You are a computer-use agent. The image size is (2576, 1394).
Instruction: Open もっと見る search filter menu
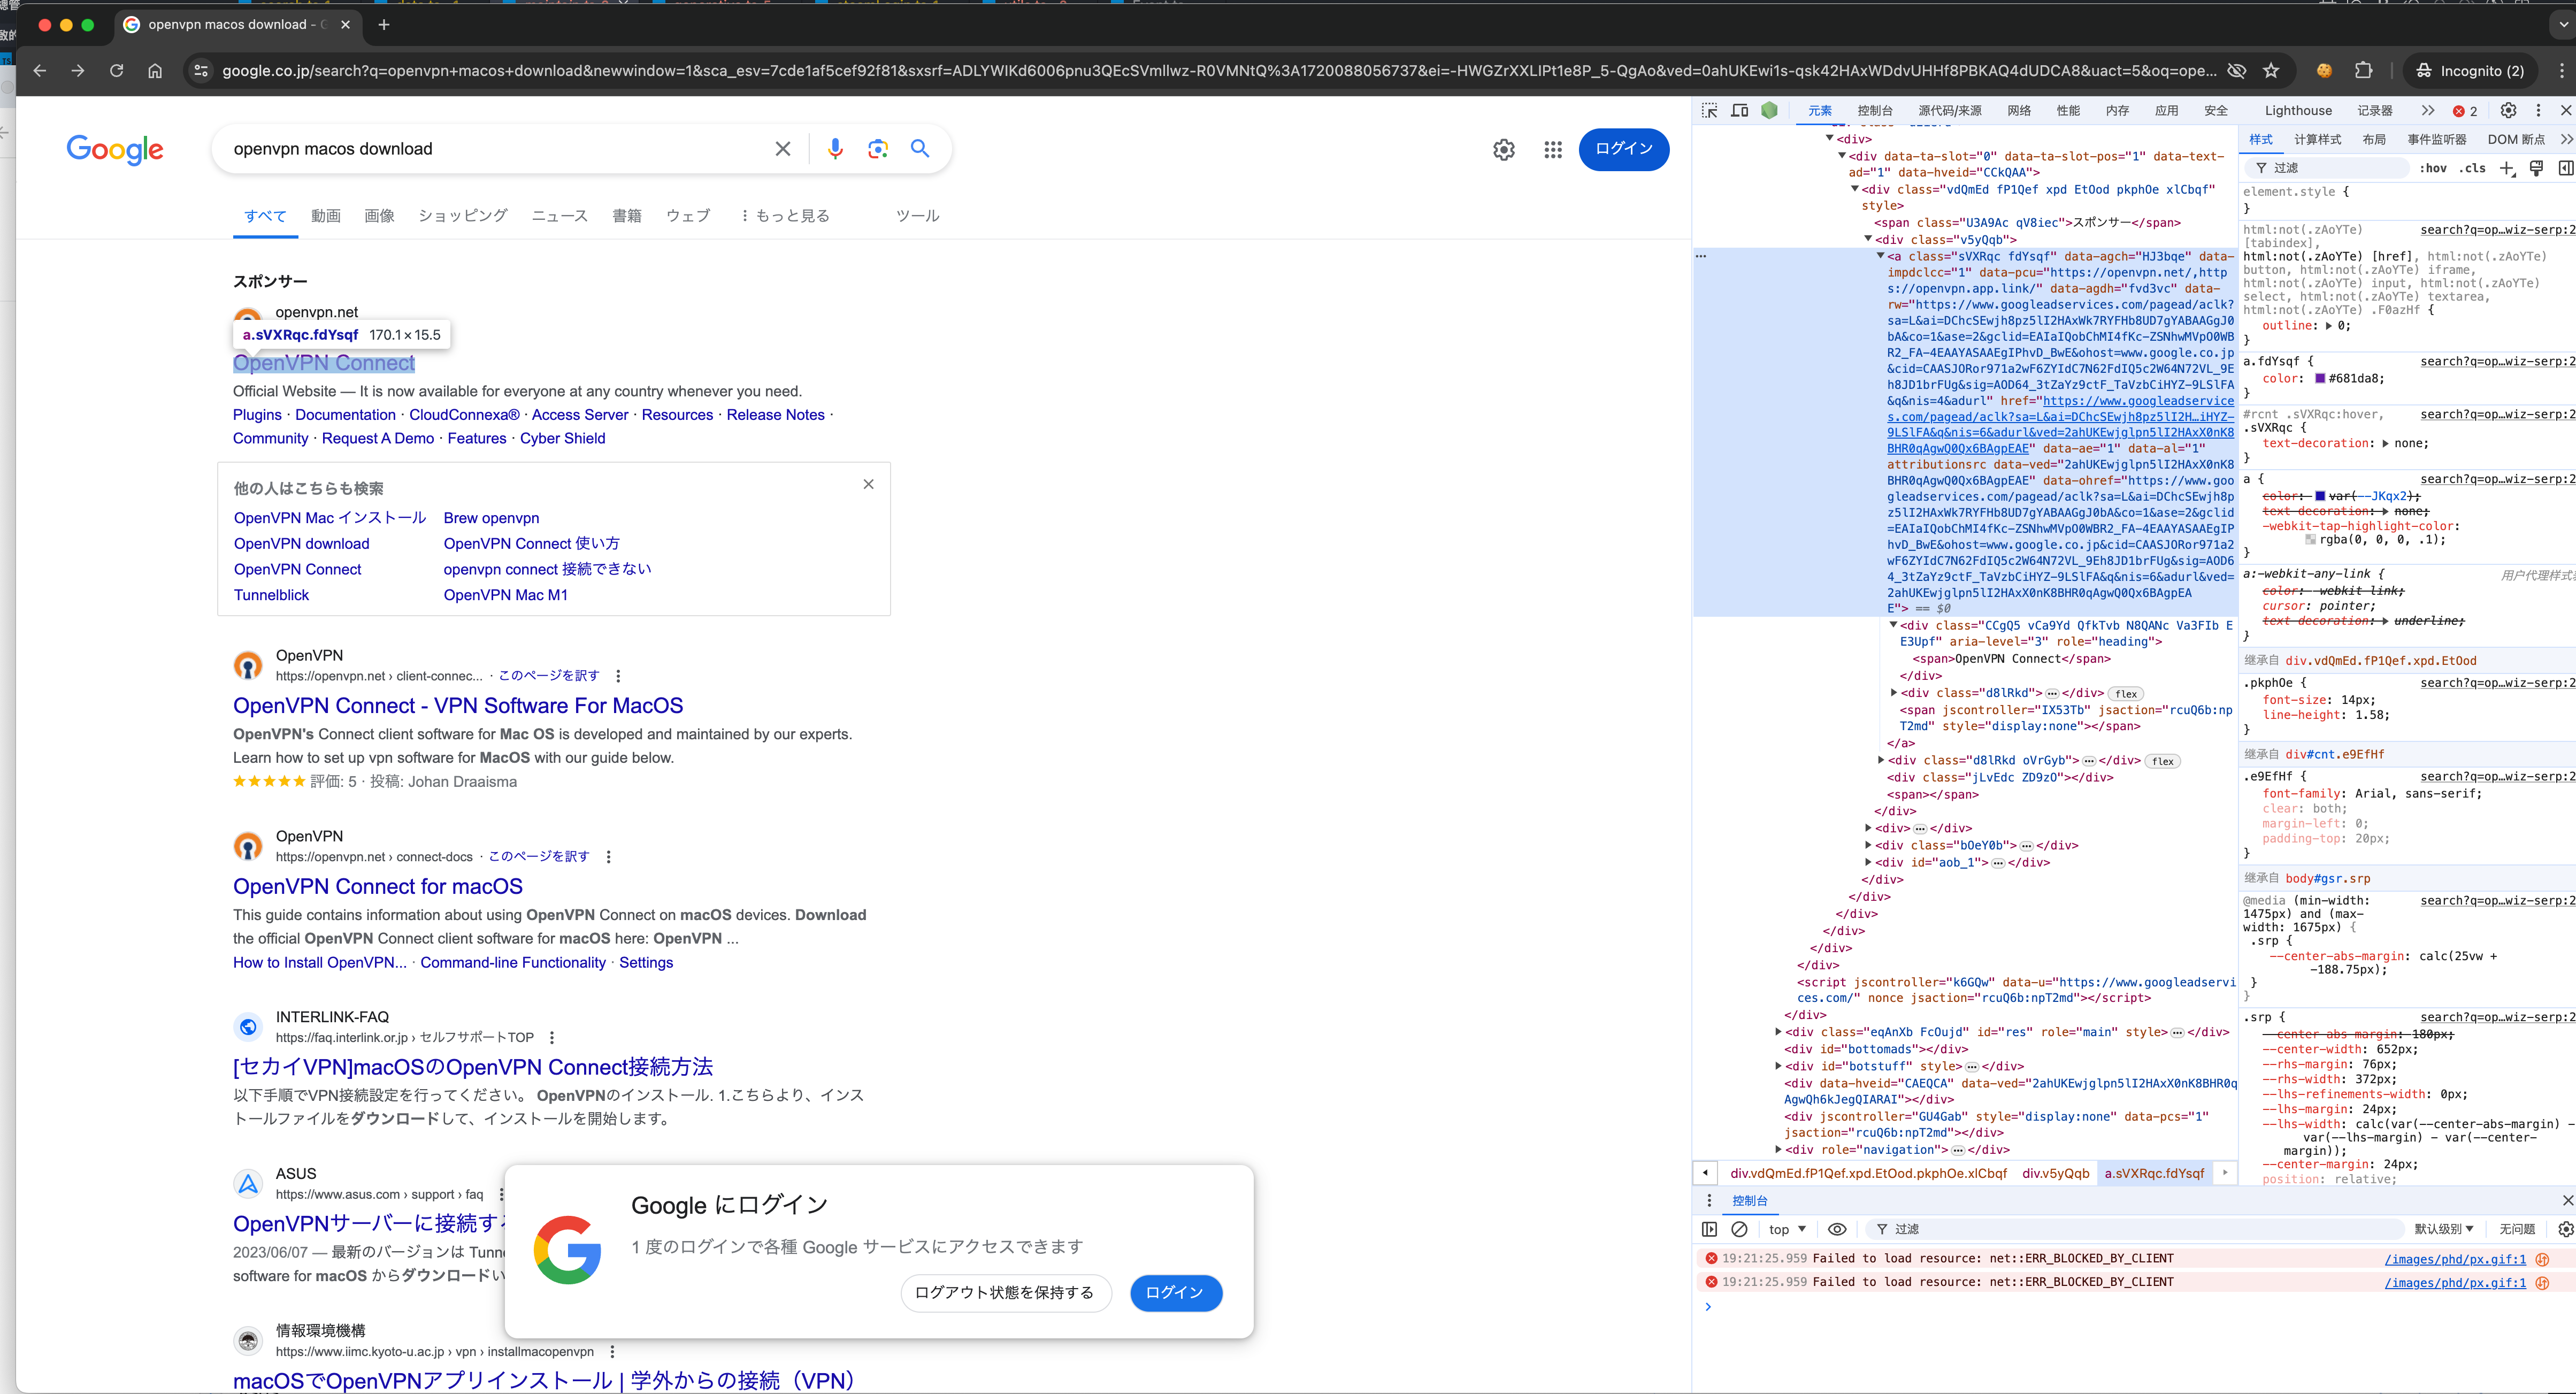tap(785, 216)
